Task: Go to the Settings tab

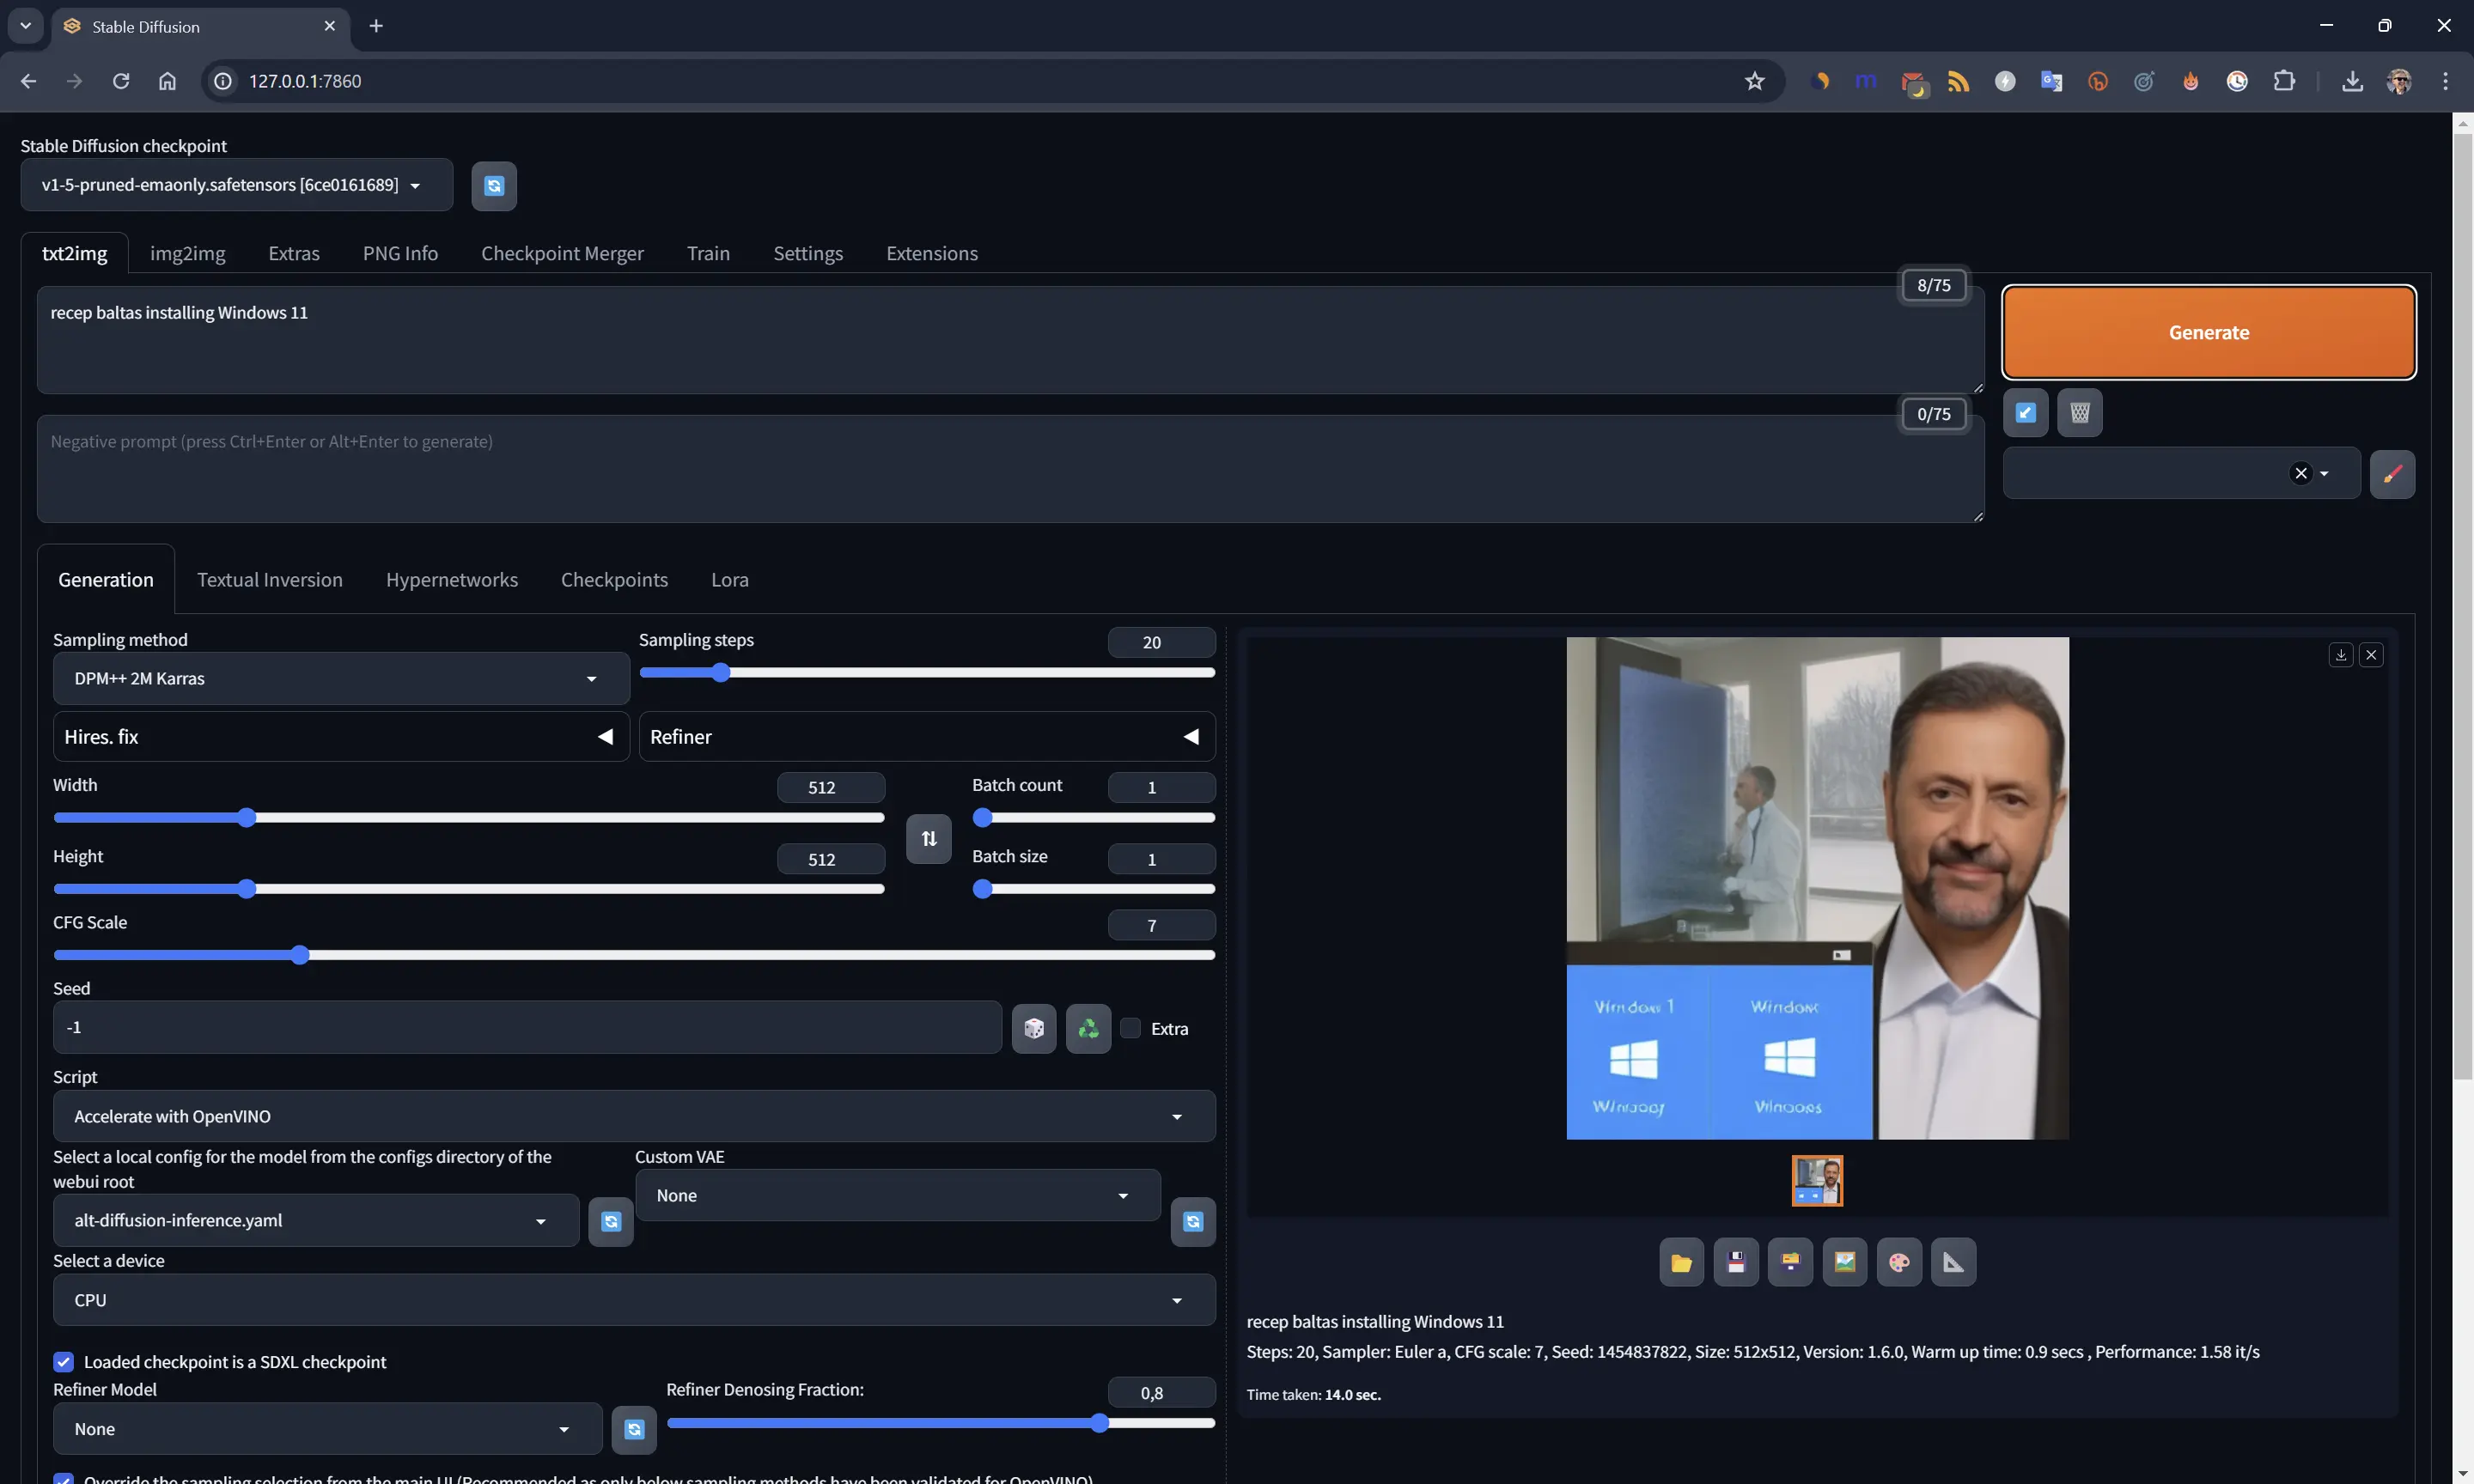Action: 808,254
